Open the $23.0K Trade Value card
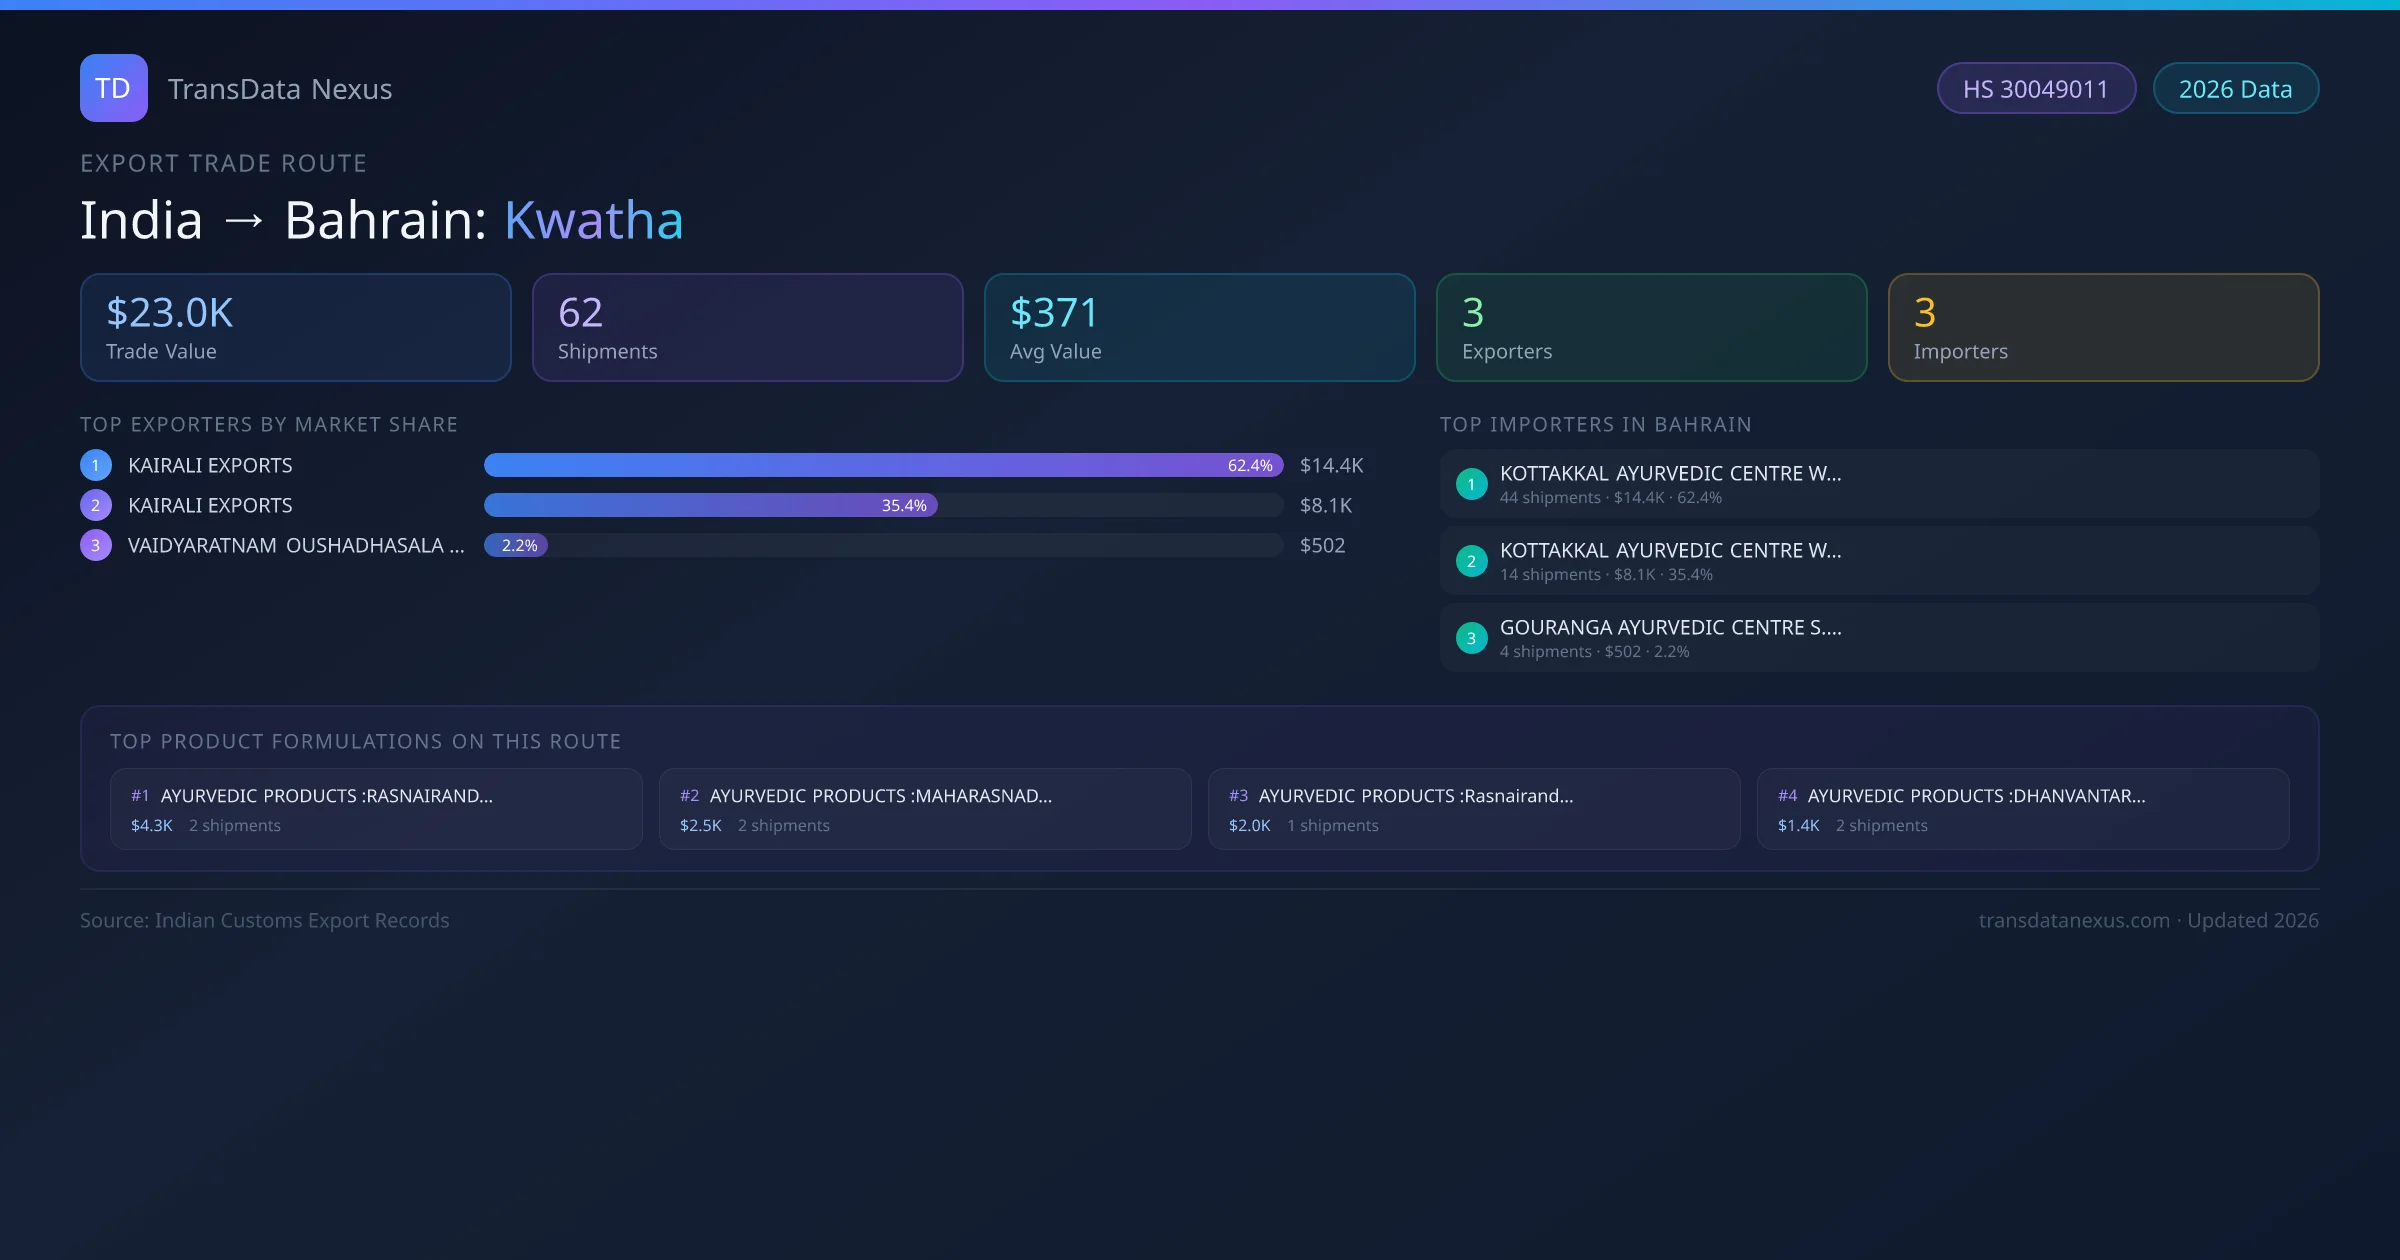The height and width of the screenshot is (1260, 2400). (x=295, y=327)
